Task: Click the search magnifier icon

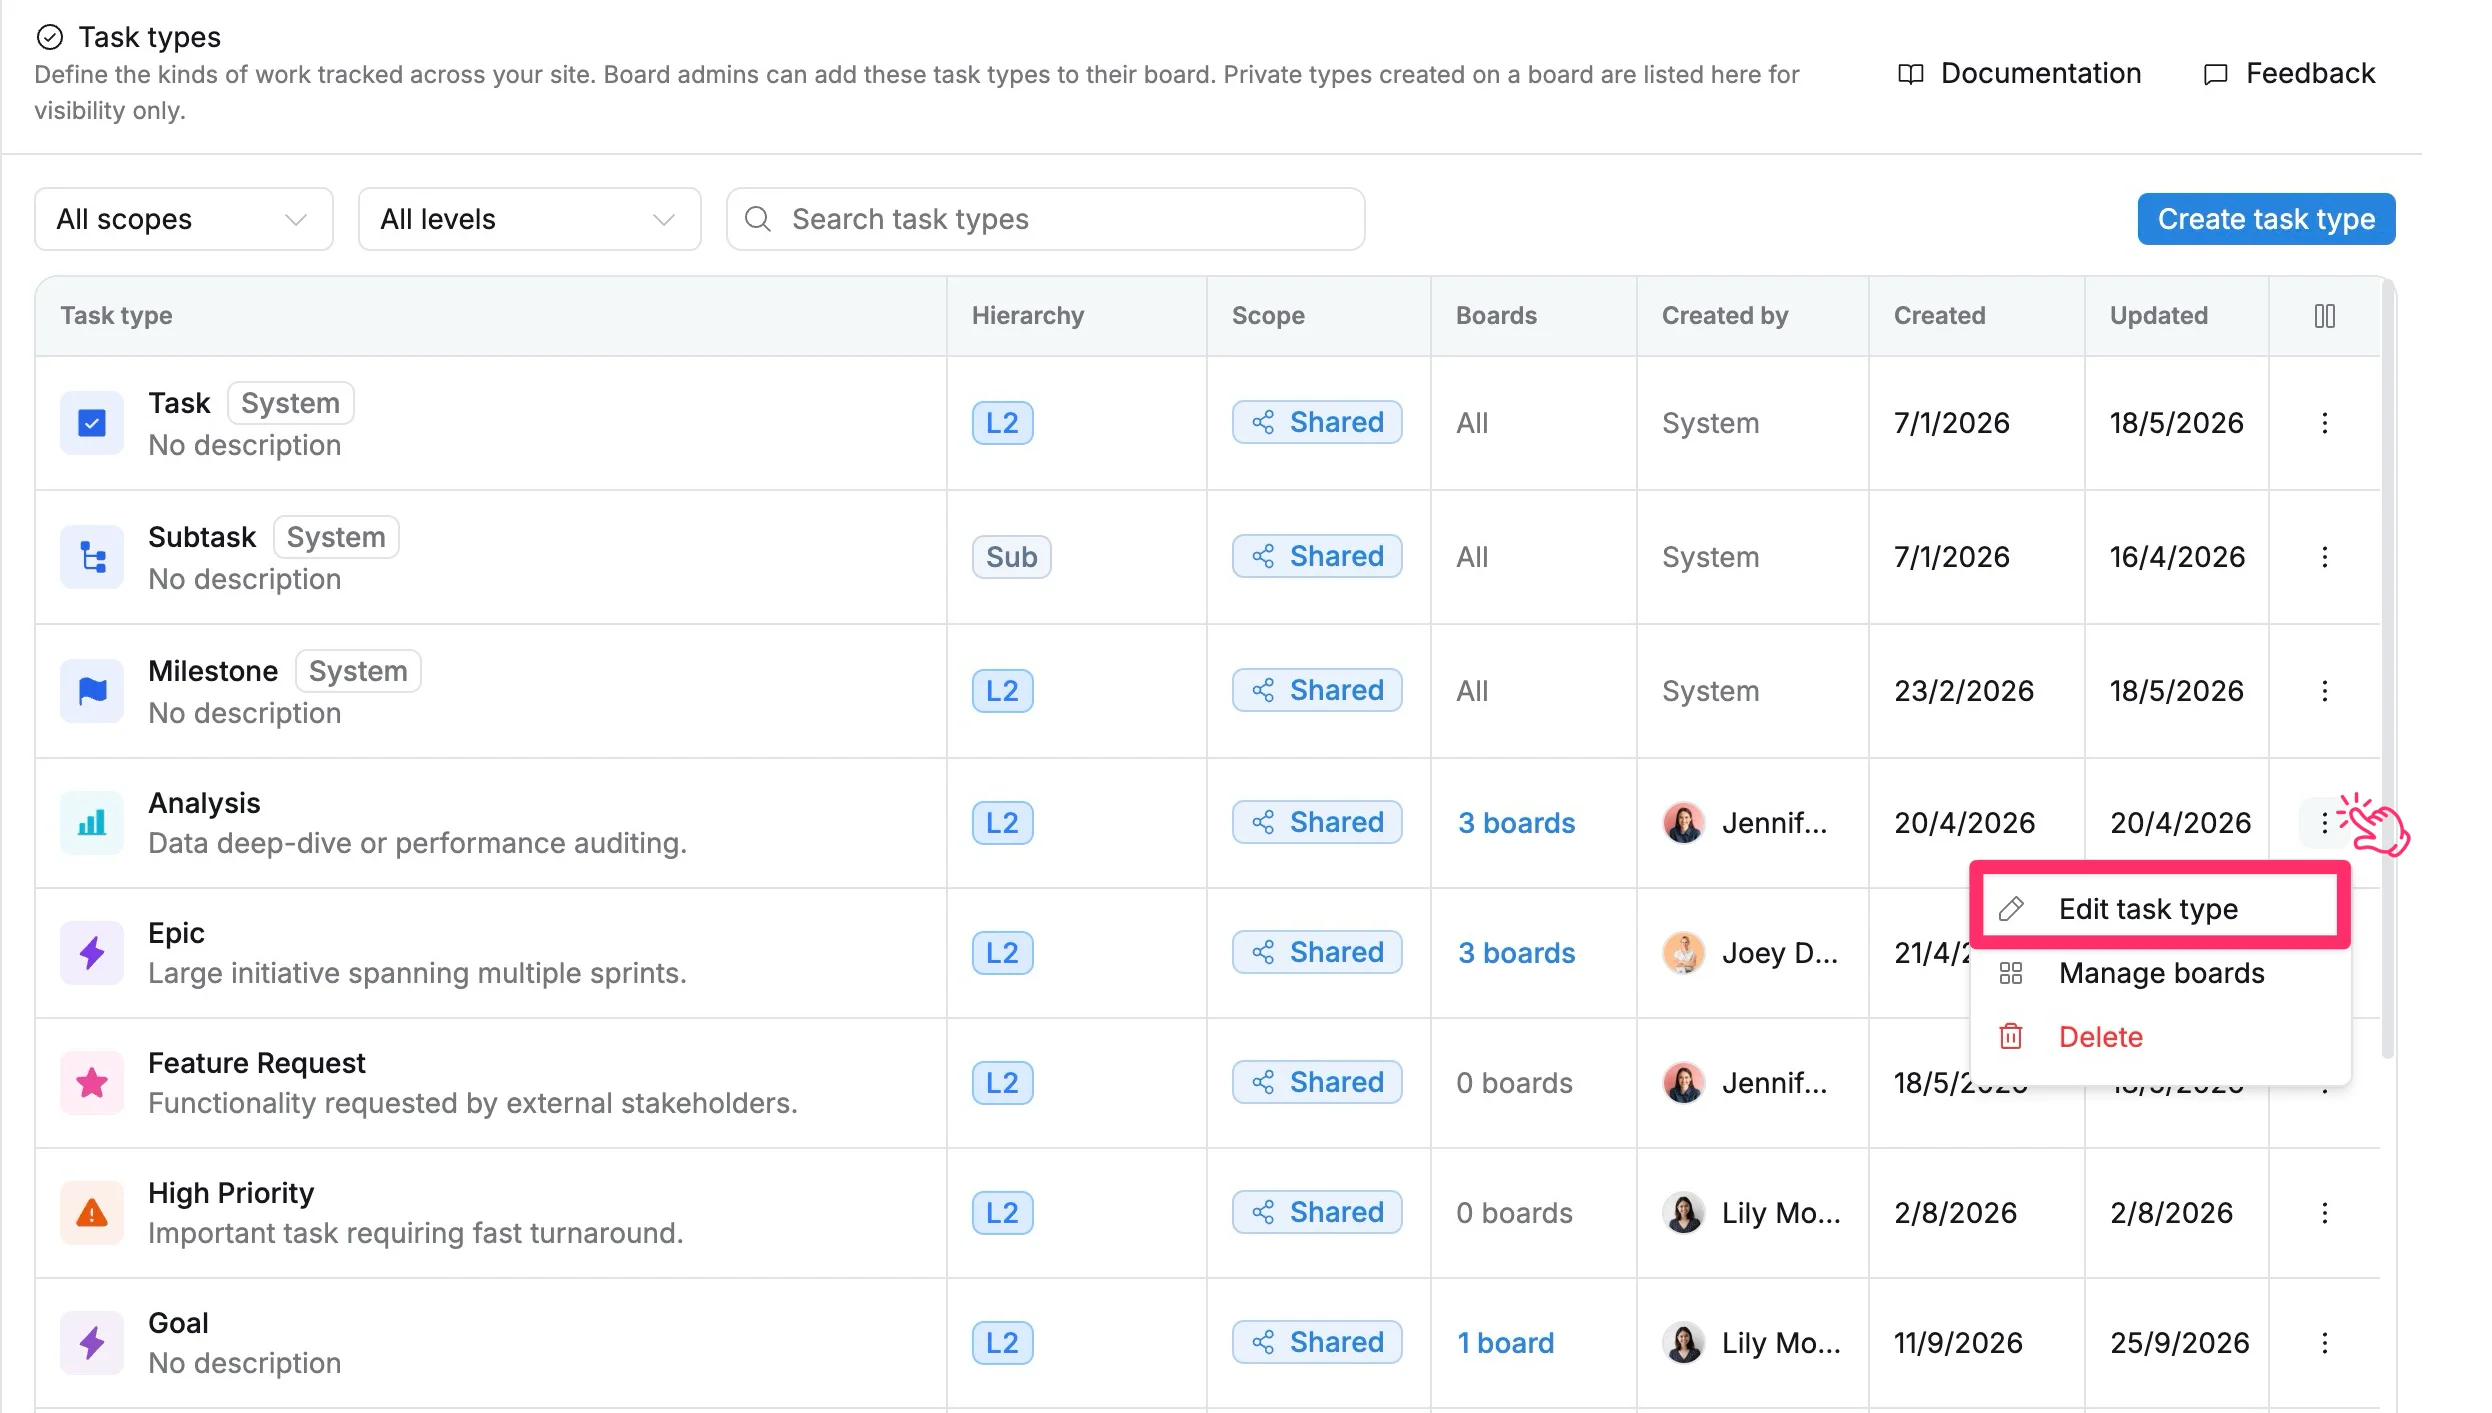Action: [x=758, y=219]
